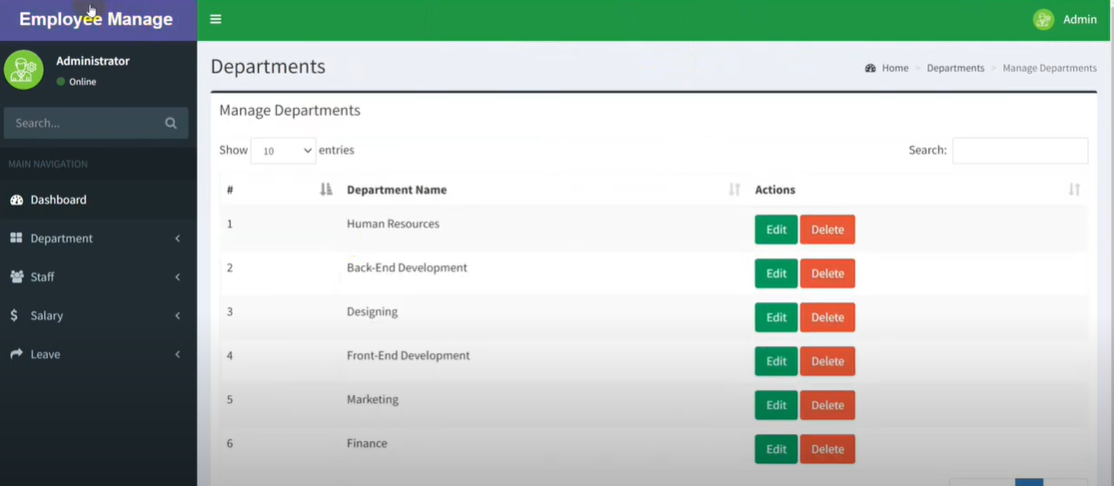The image size is (1114, 486).
Task: Open Dashboard from main navigation
Action: (x=58, y=200)
